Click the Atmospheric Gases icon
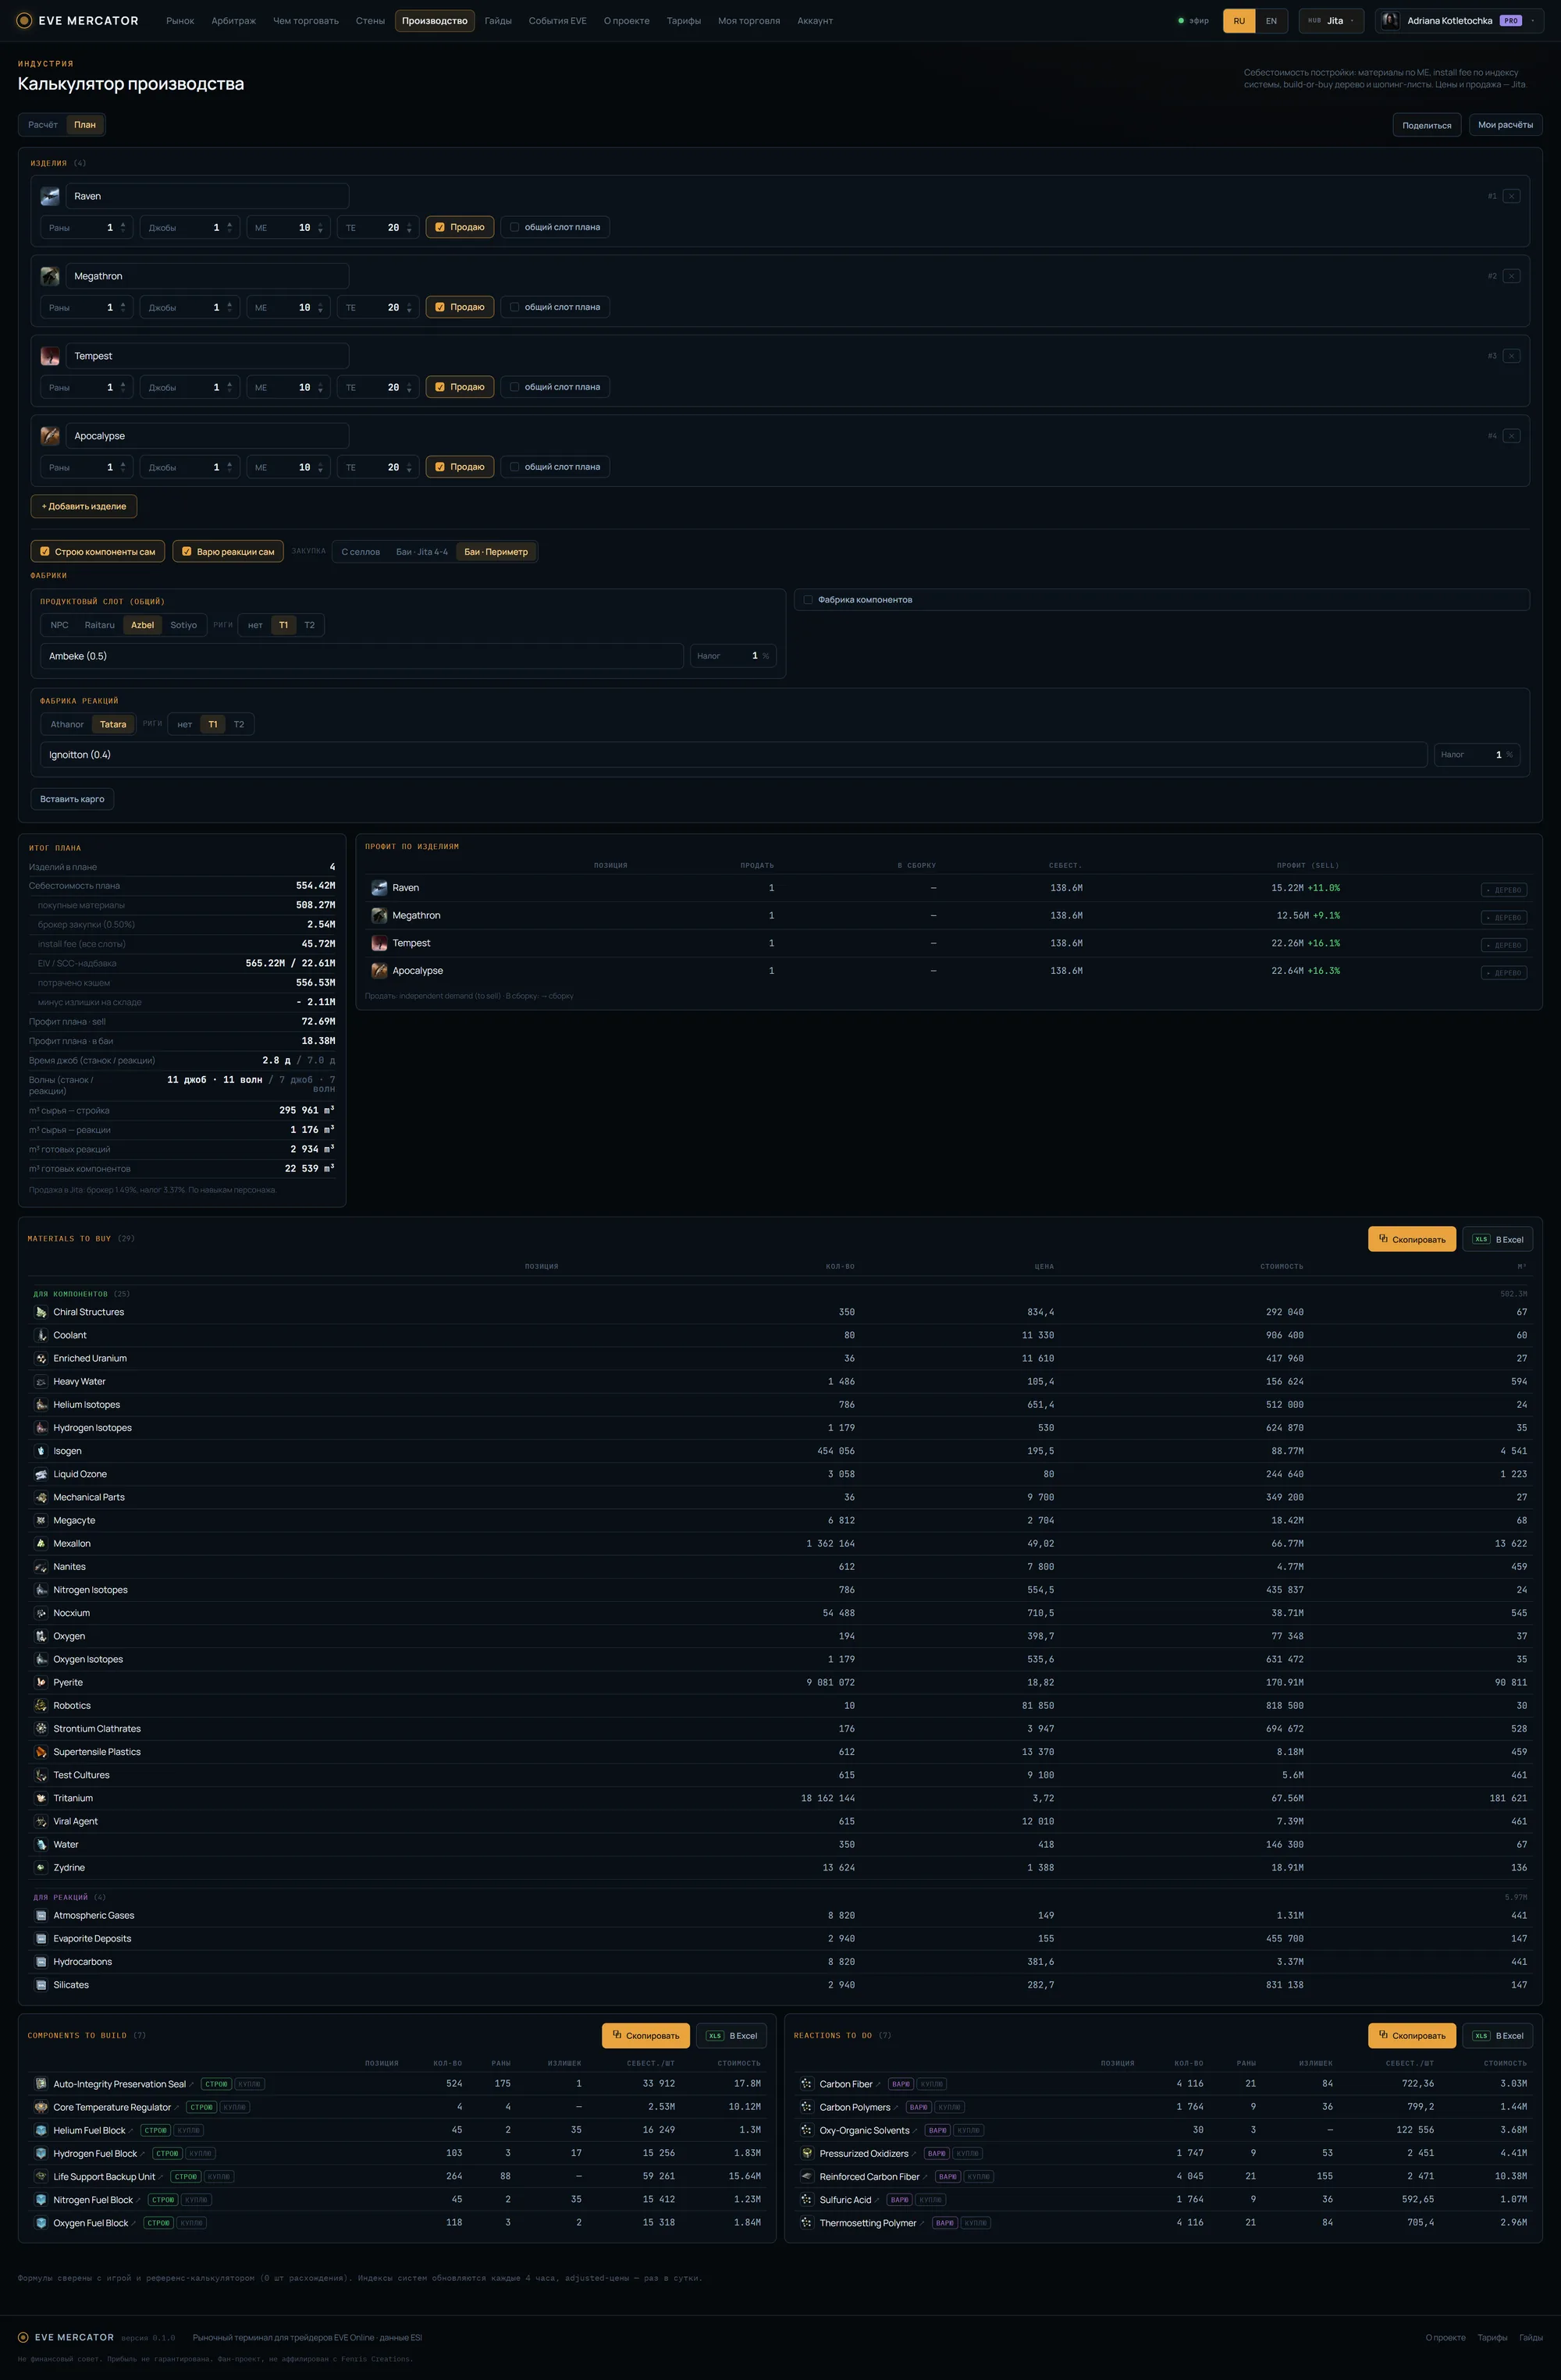1561x2380 pixels. pos(41,1916)
